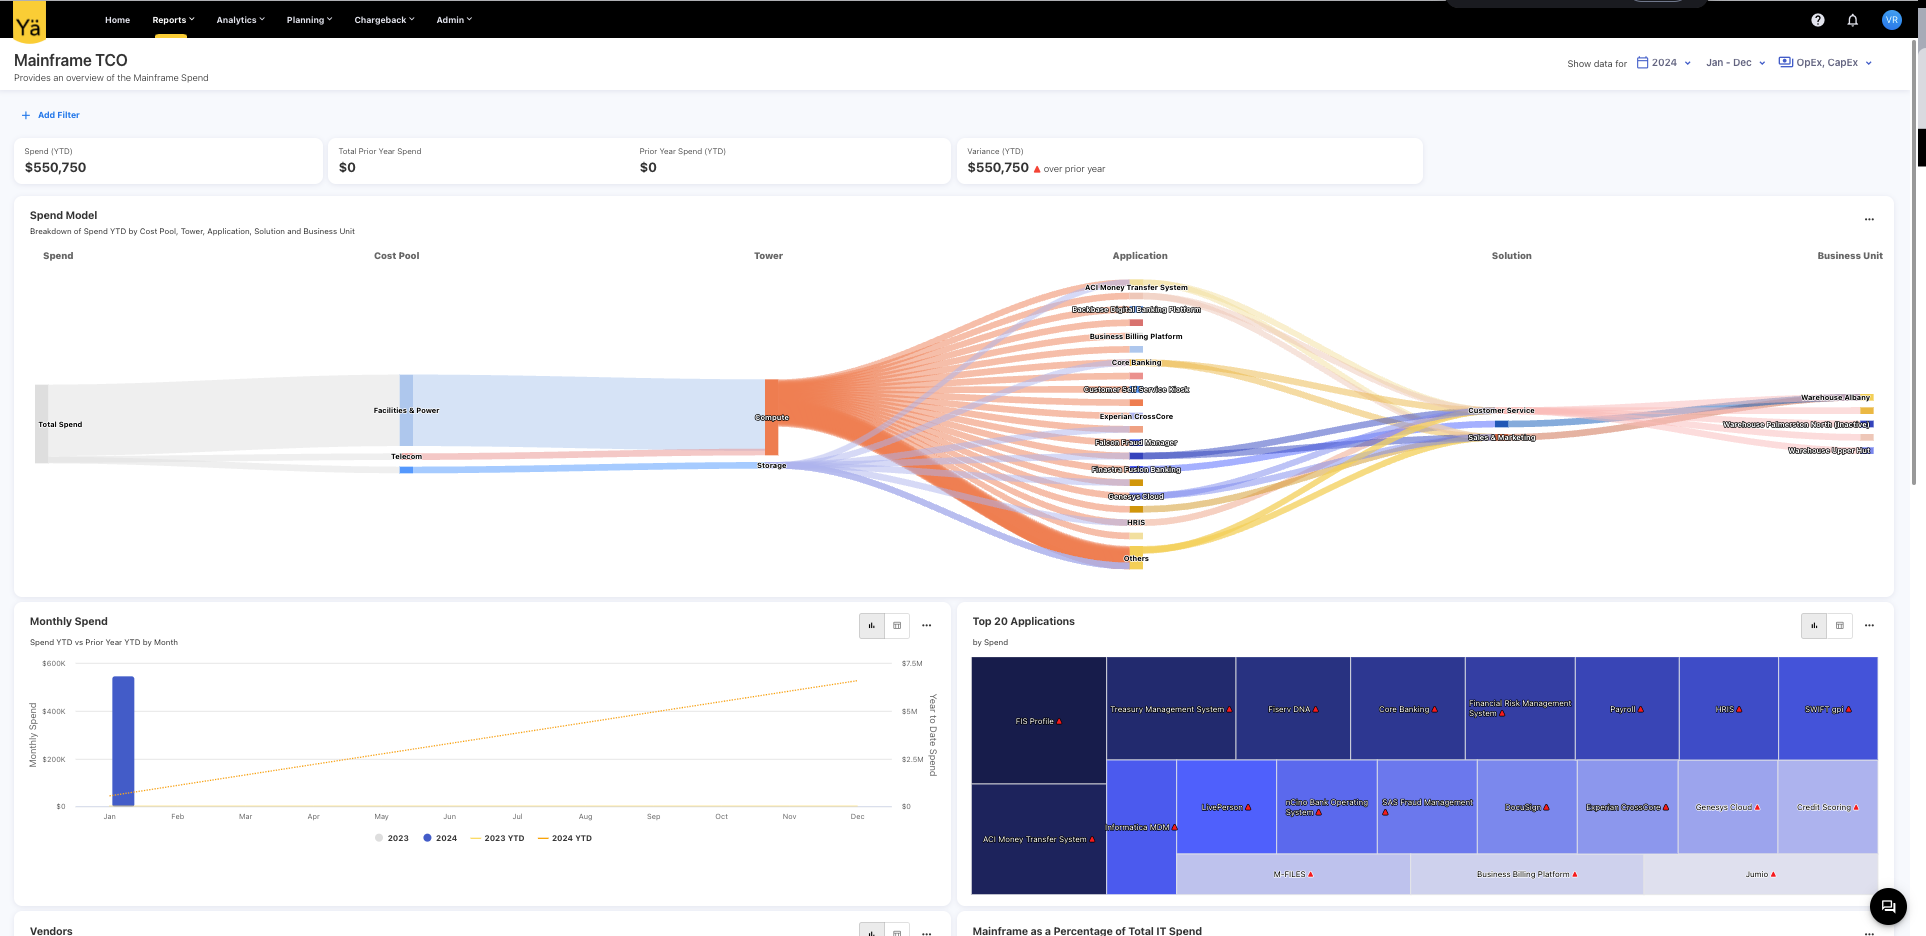Open the Chargeback menu
The image size is (1926, 936).
(384, 20)
